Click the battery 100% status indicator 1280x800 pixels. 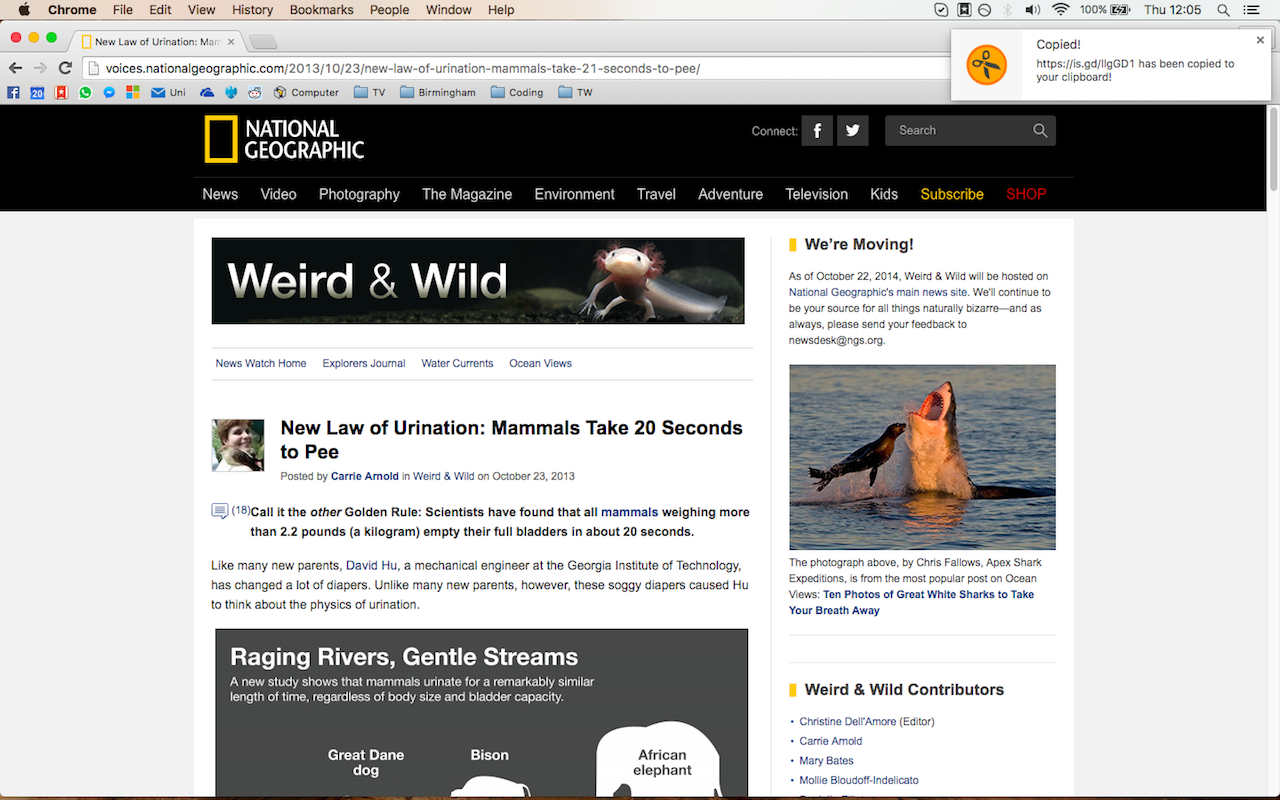point(1105,10)
